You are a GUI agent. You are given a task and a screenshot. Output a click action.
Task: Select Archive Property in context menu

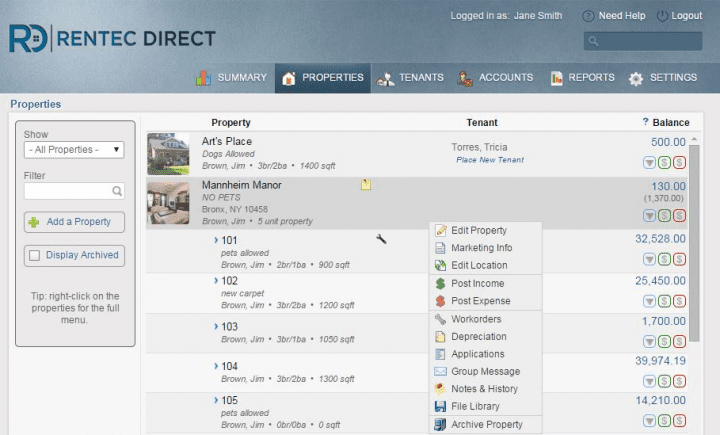[x=486, y=424]
